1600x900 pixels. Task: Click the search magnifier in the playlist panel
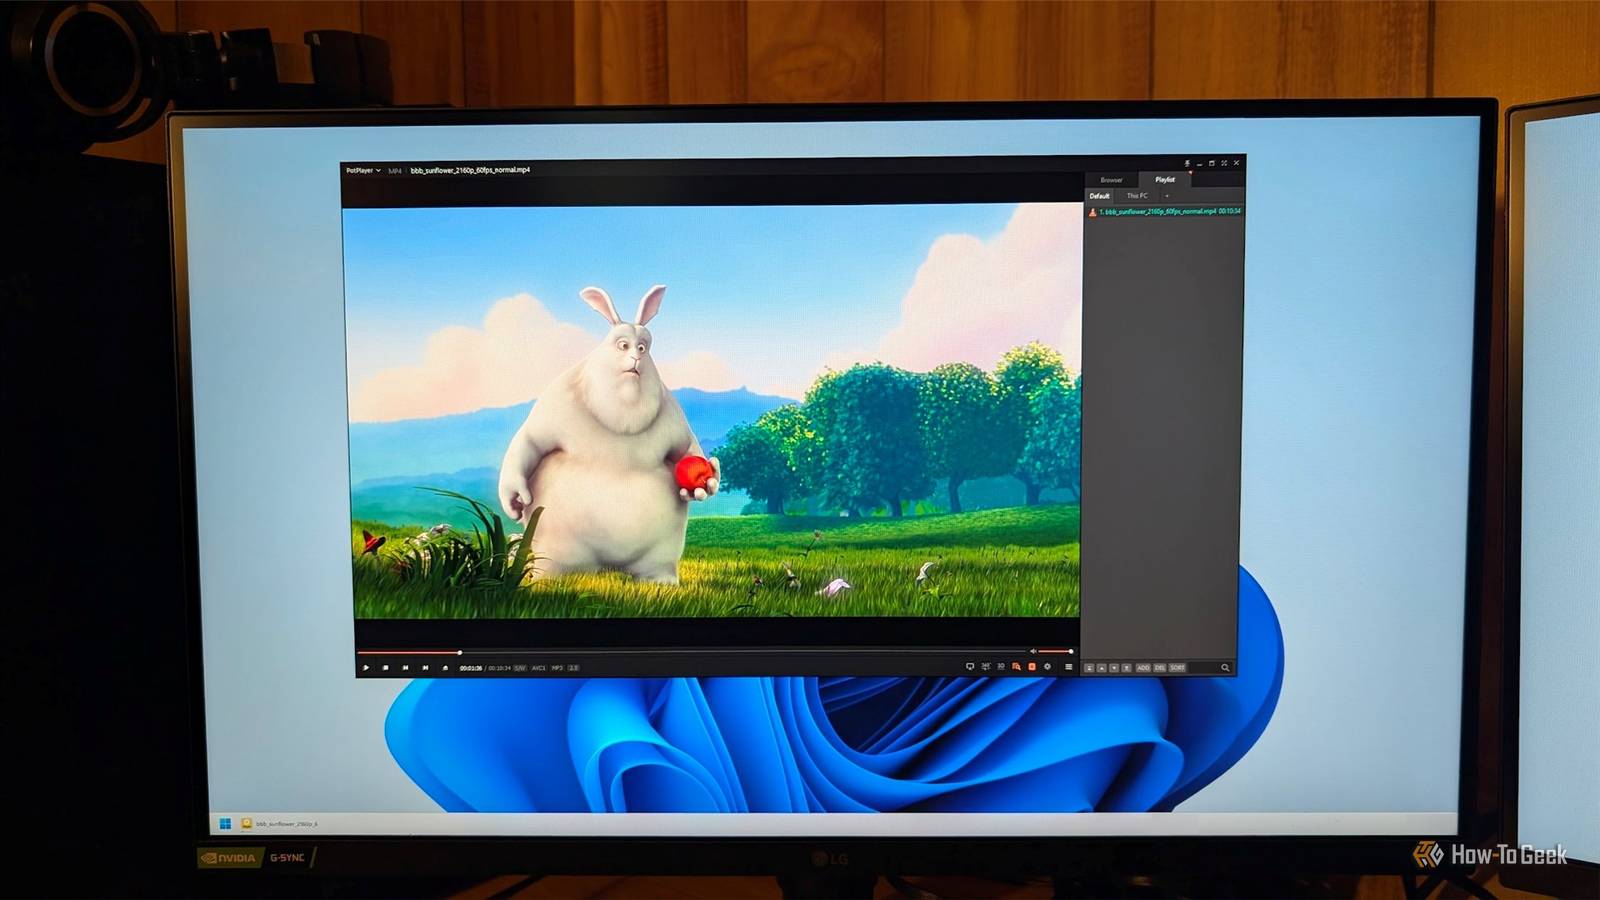[1226, 668]
